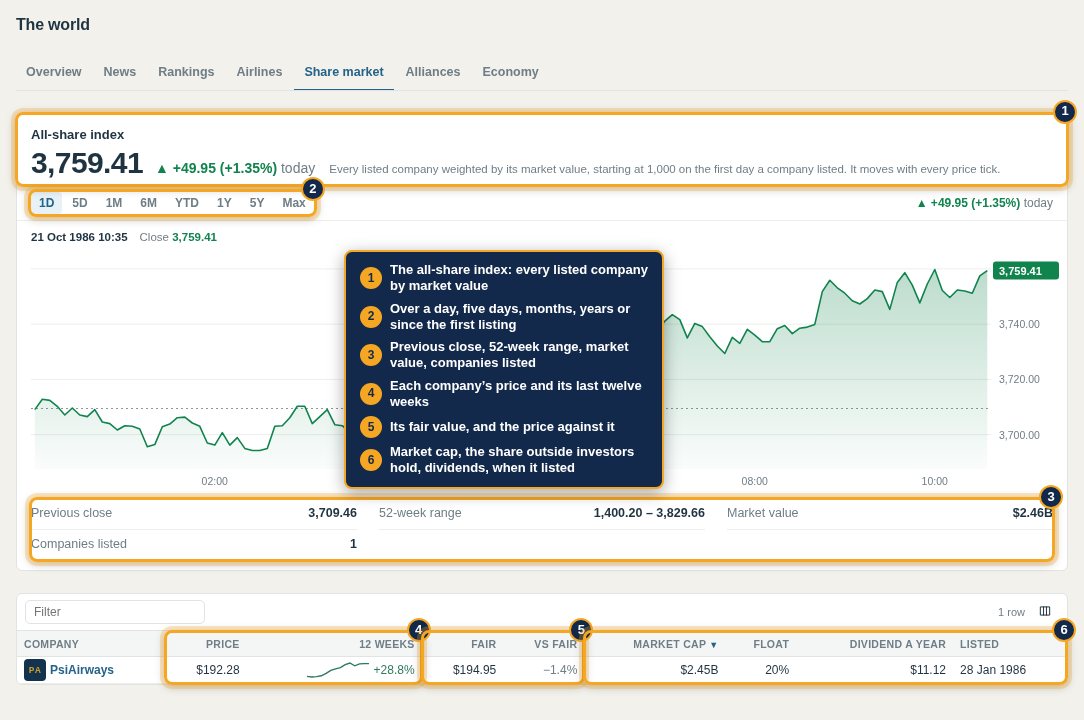
Task: Sort by the 12 WEEKS column header
Action: (386, 644)
